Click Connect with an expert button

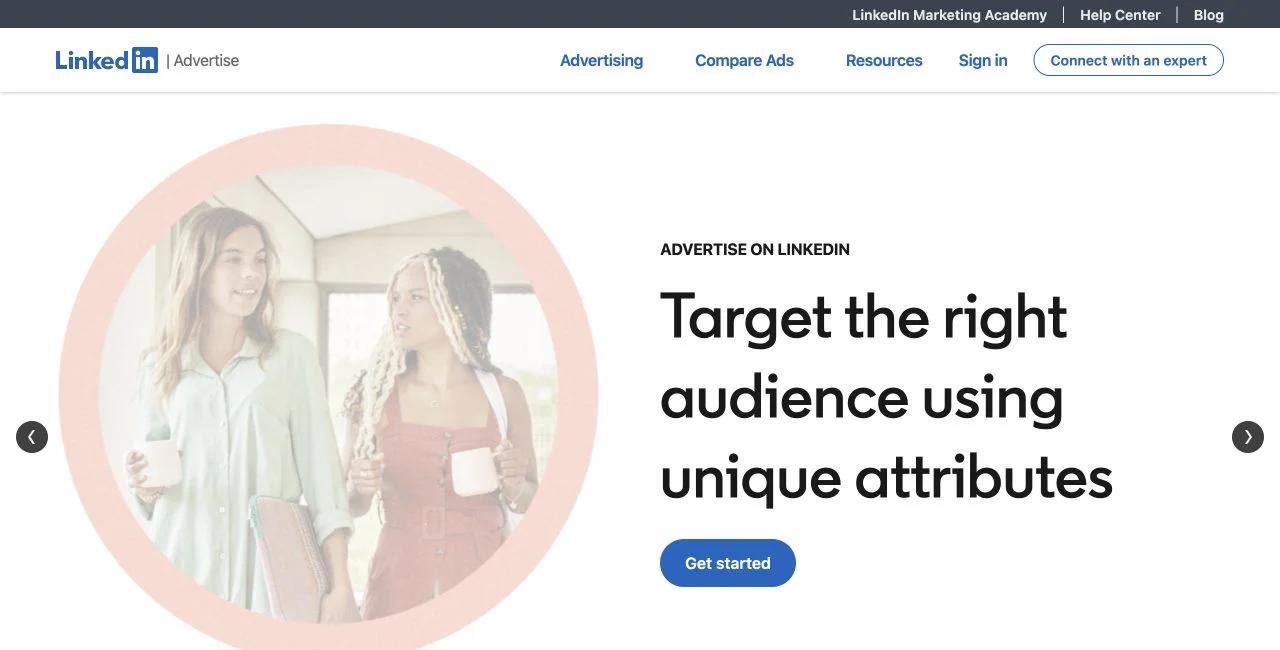tap(1128, 60)
